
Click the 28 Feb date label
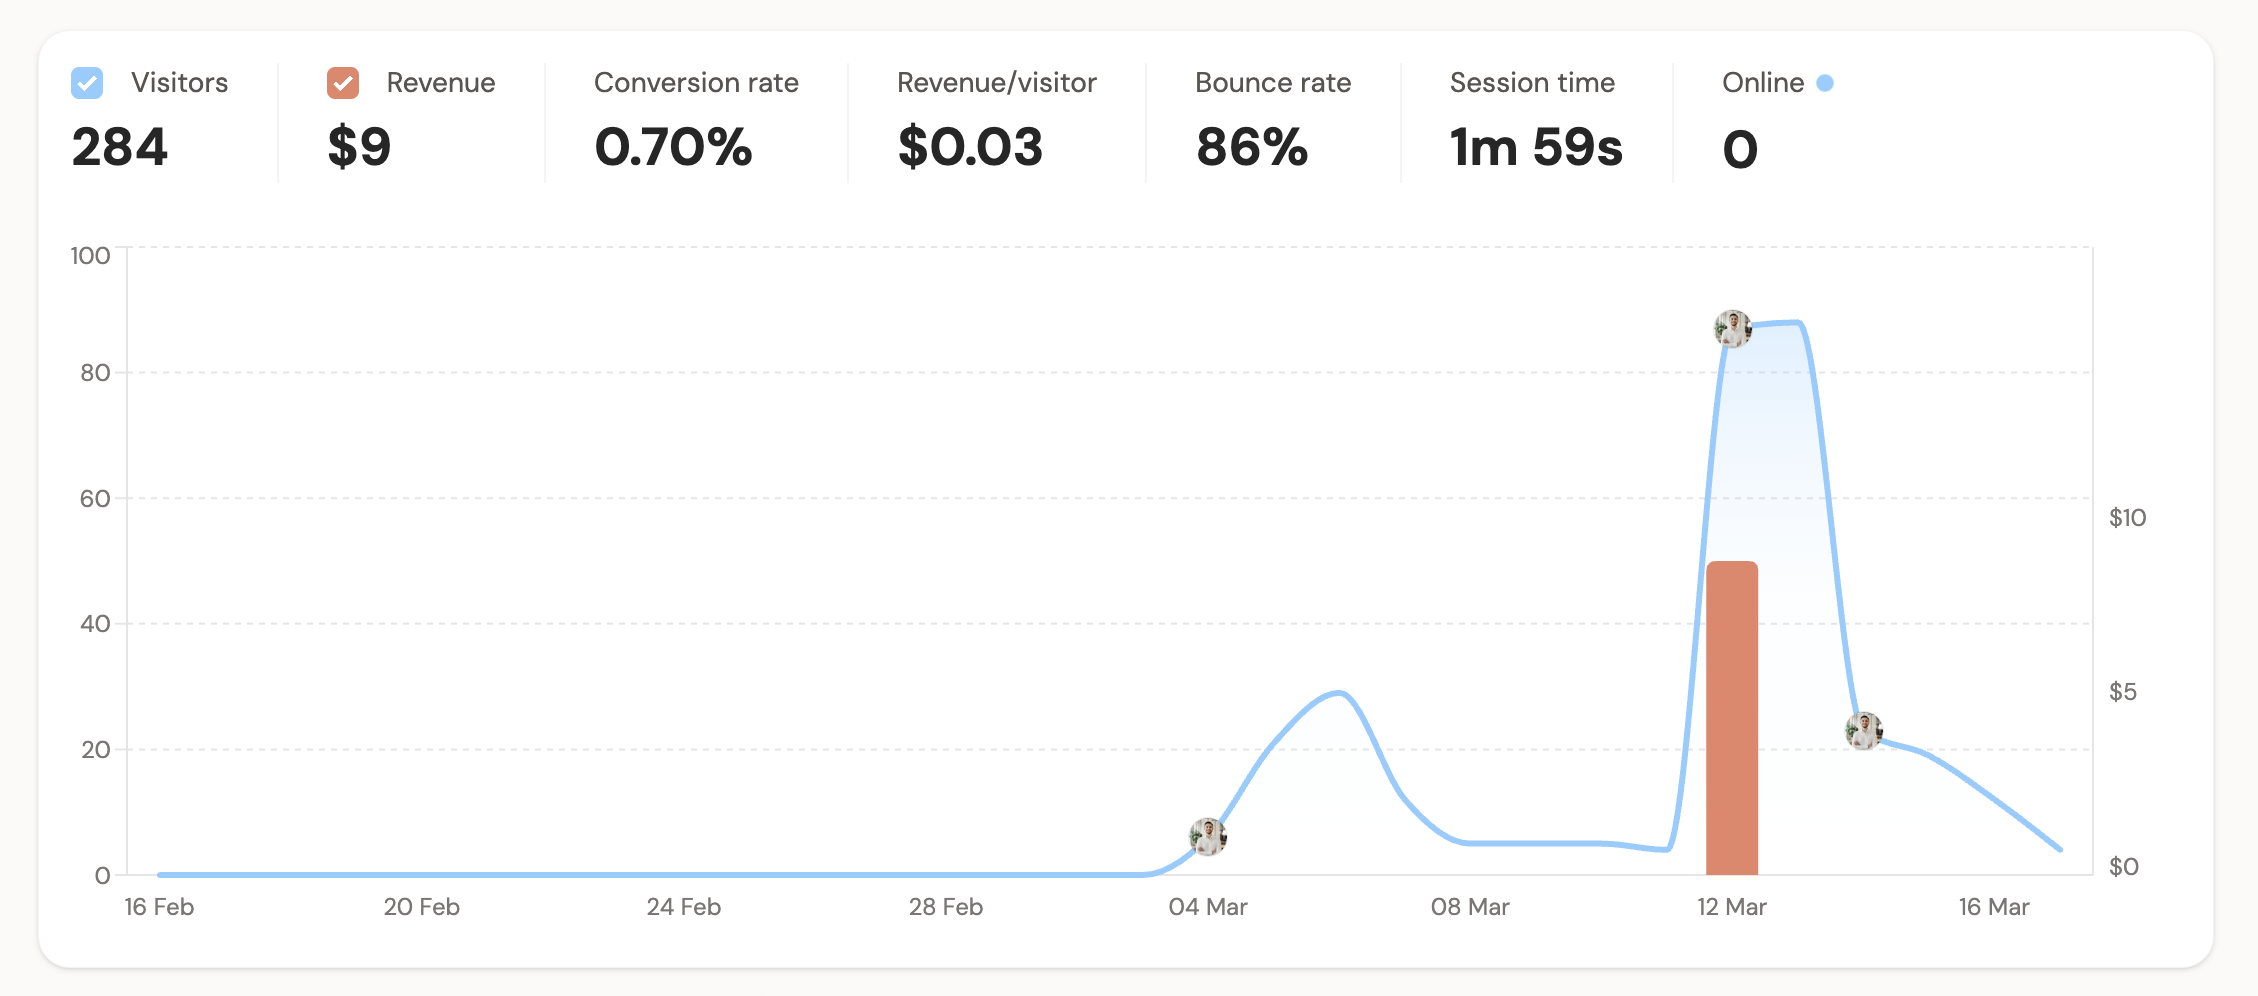(945, 907)
